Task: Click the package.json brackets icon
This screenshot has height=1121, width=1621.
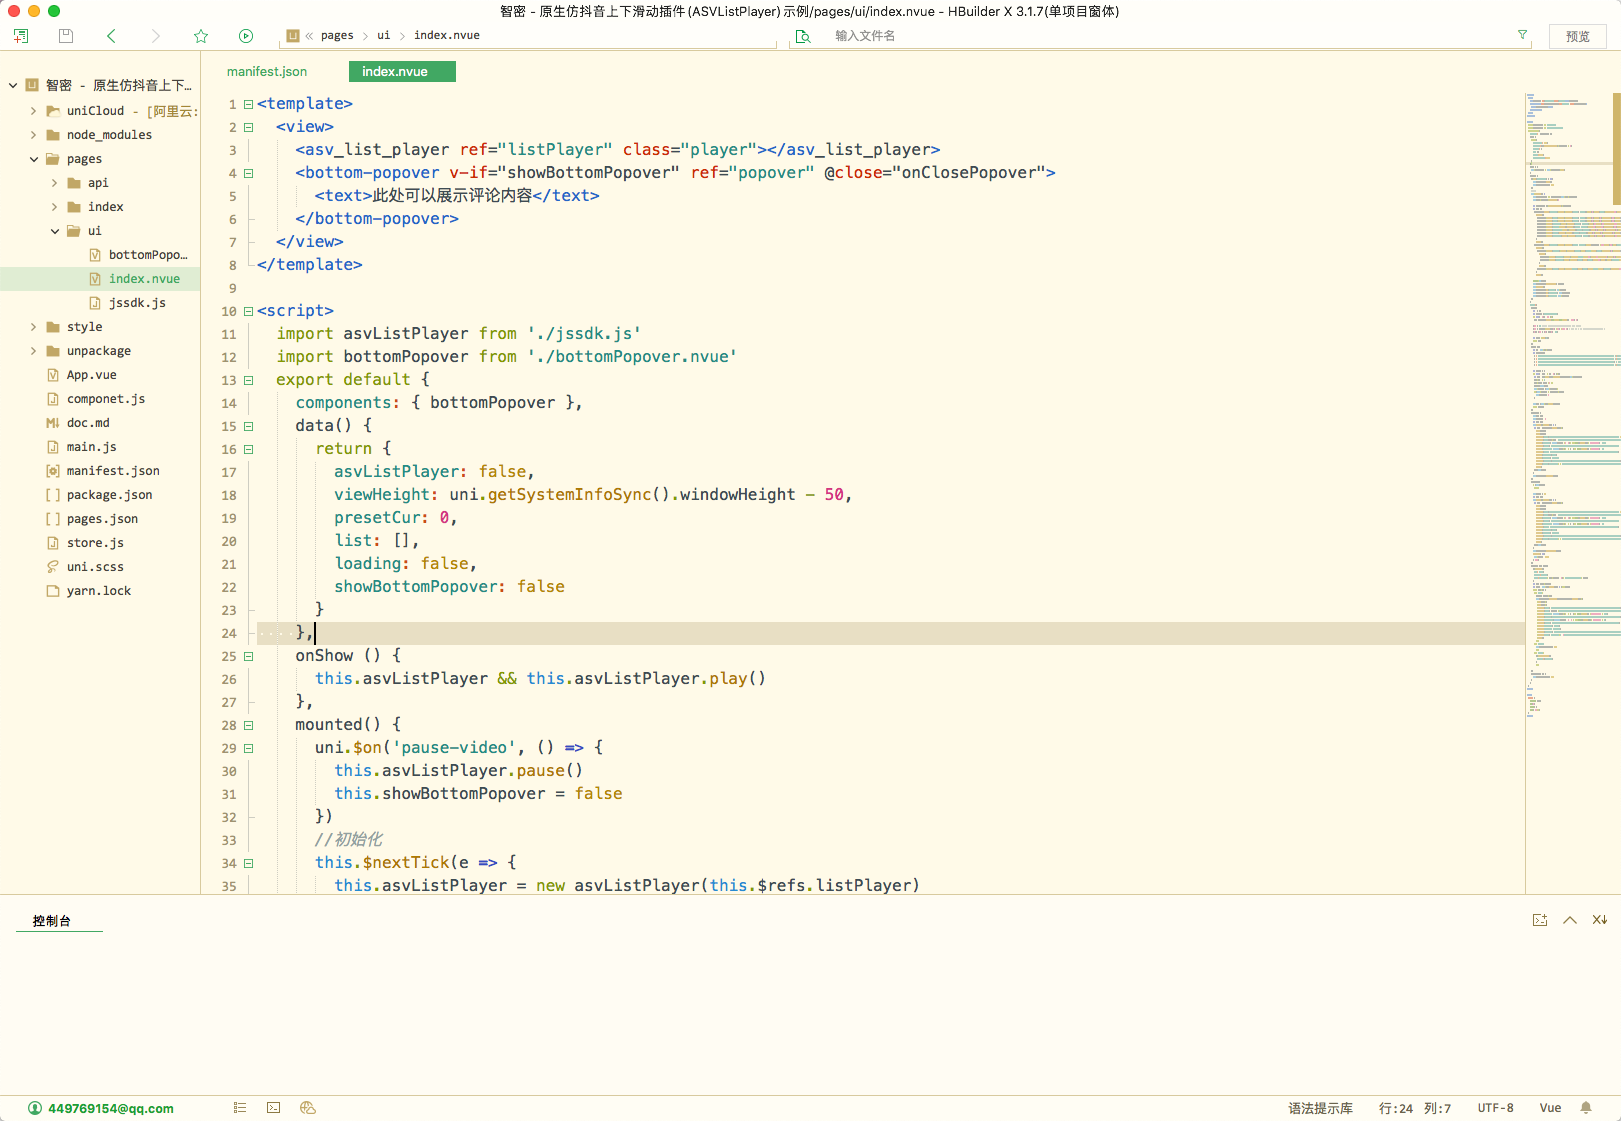Action: click(x=53, y=495)
